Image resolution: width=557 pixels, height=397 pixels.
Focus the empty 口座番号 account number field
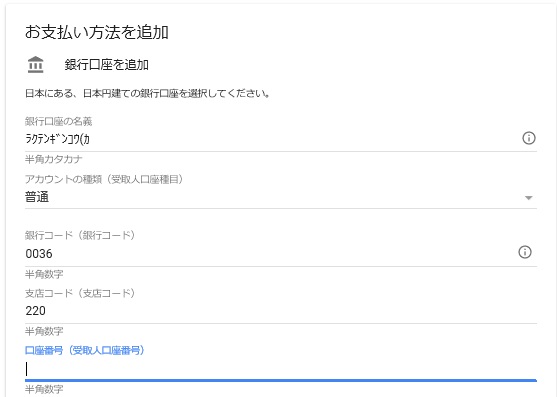(x=281, y=369)
